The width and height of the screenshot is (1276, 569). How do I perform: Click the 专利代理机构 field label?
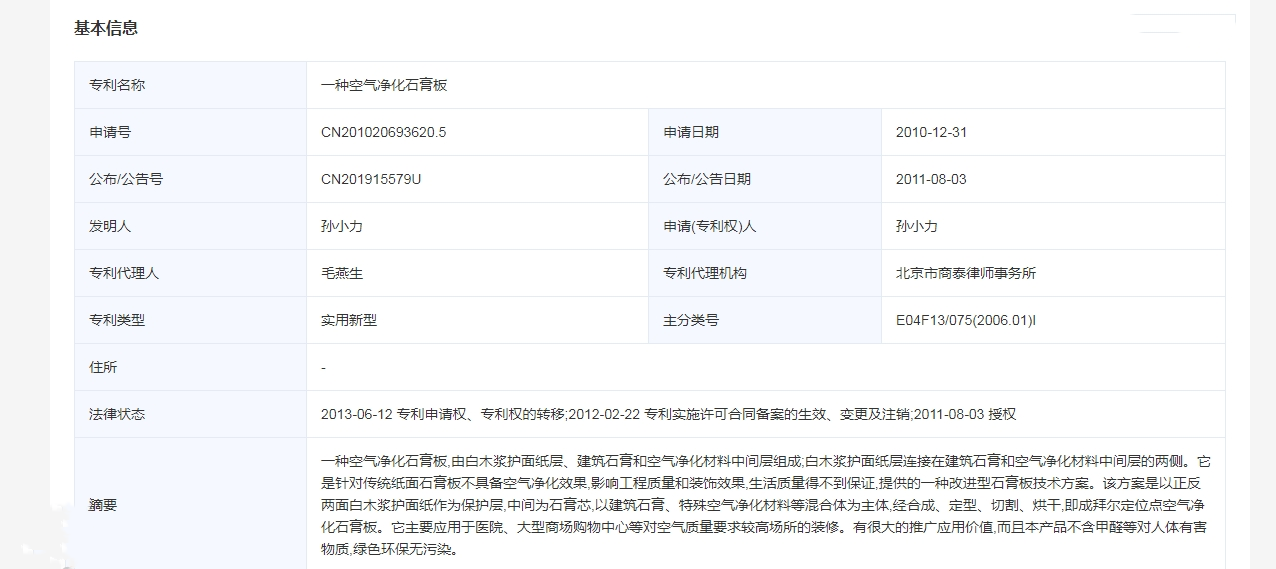(x=704, y=273)
